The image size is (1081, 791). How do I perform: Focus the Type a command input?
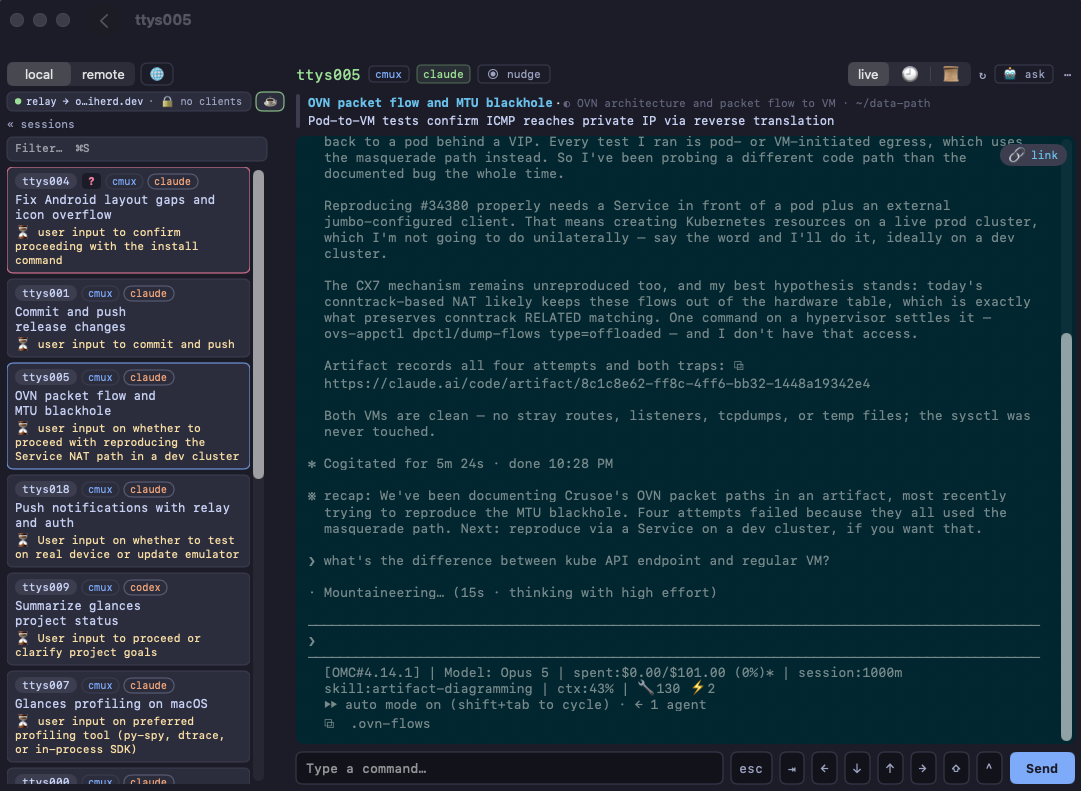[x=509, y=769]
